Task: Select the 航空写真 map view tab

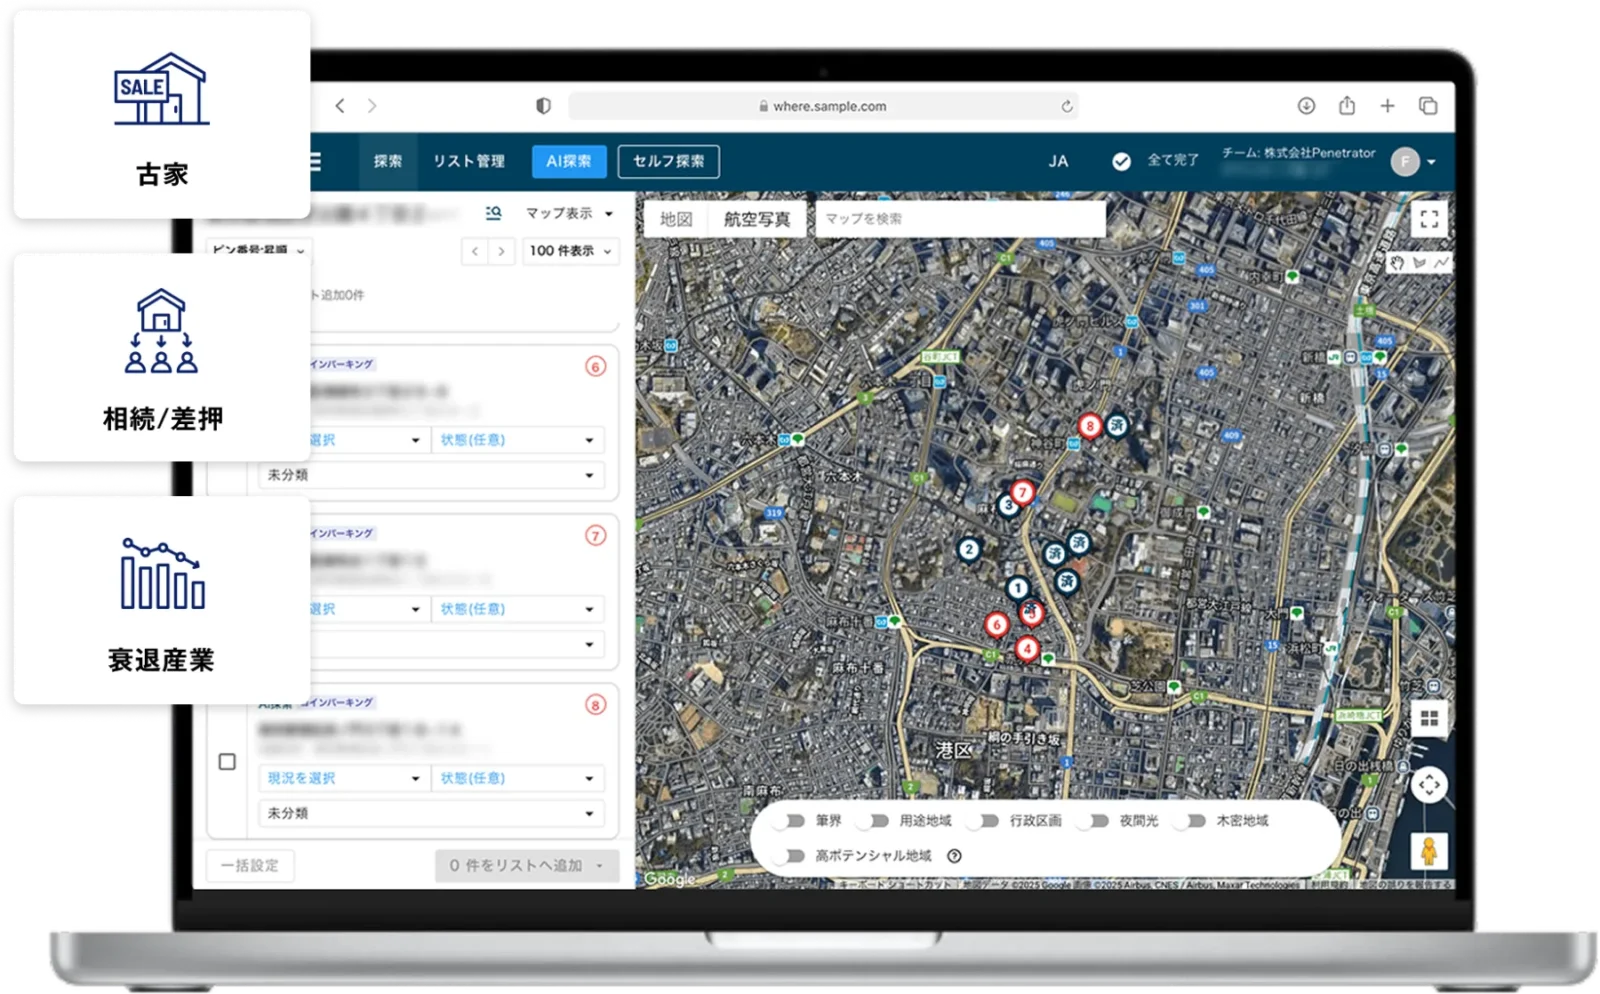Action: click(757, 219)
